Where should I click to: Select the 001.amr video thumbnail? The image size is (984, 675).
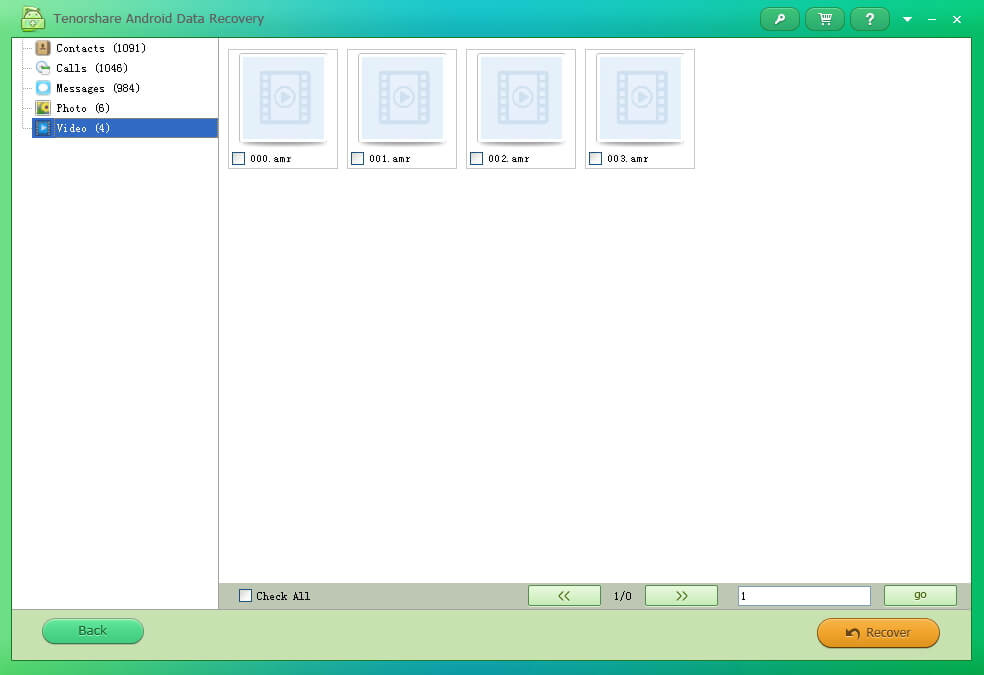(x=402, y=97)
